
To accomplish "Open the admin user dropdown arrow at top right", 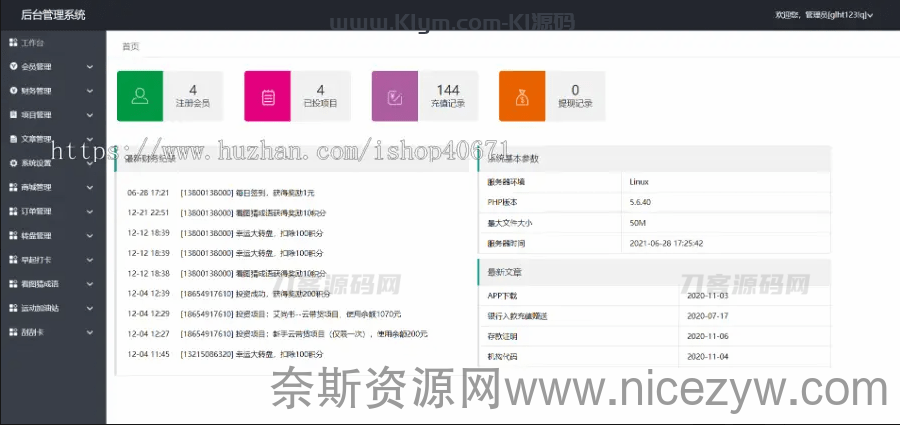I will point(870,16).
